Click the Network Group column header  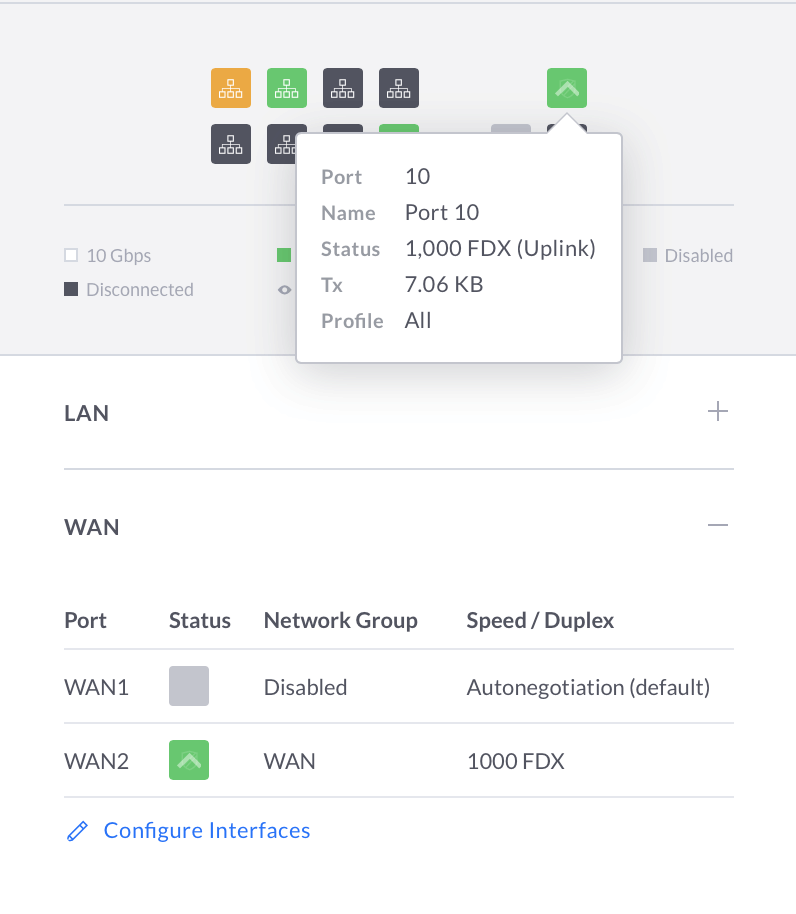(x=340, y=621)
